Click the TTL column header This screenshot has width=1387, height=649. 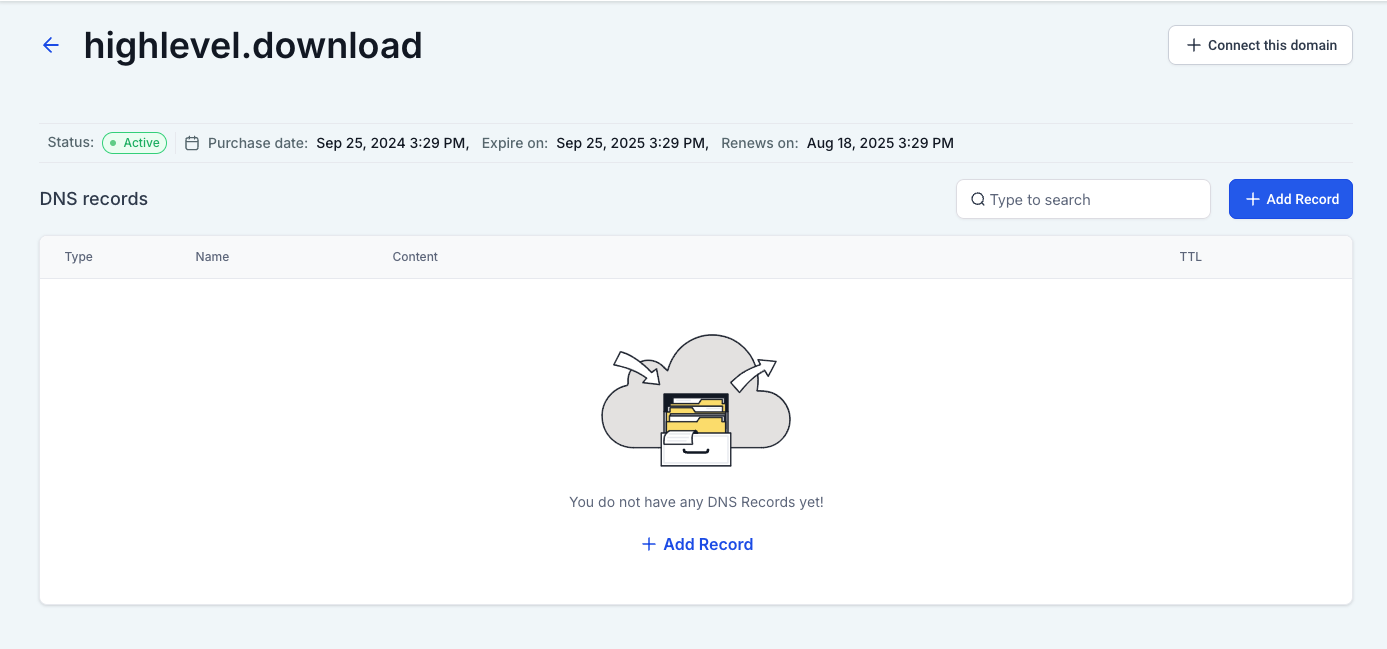click(1190, 257)
